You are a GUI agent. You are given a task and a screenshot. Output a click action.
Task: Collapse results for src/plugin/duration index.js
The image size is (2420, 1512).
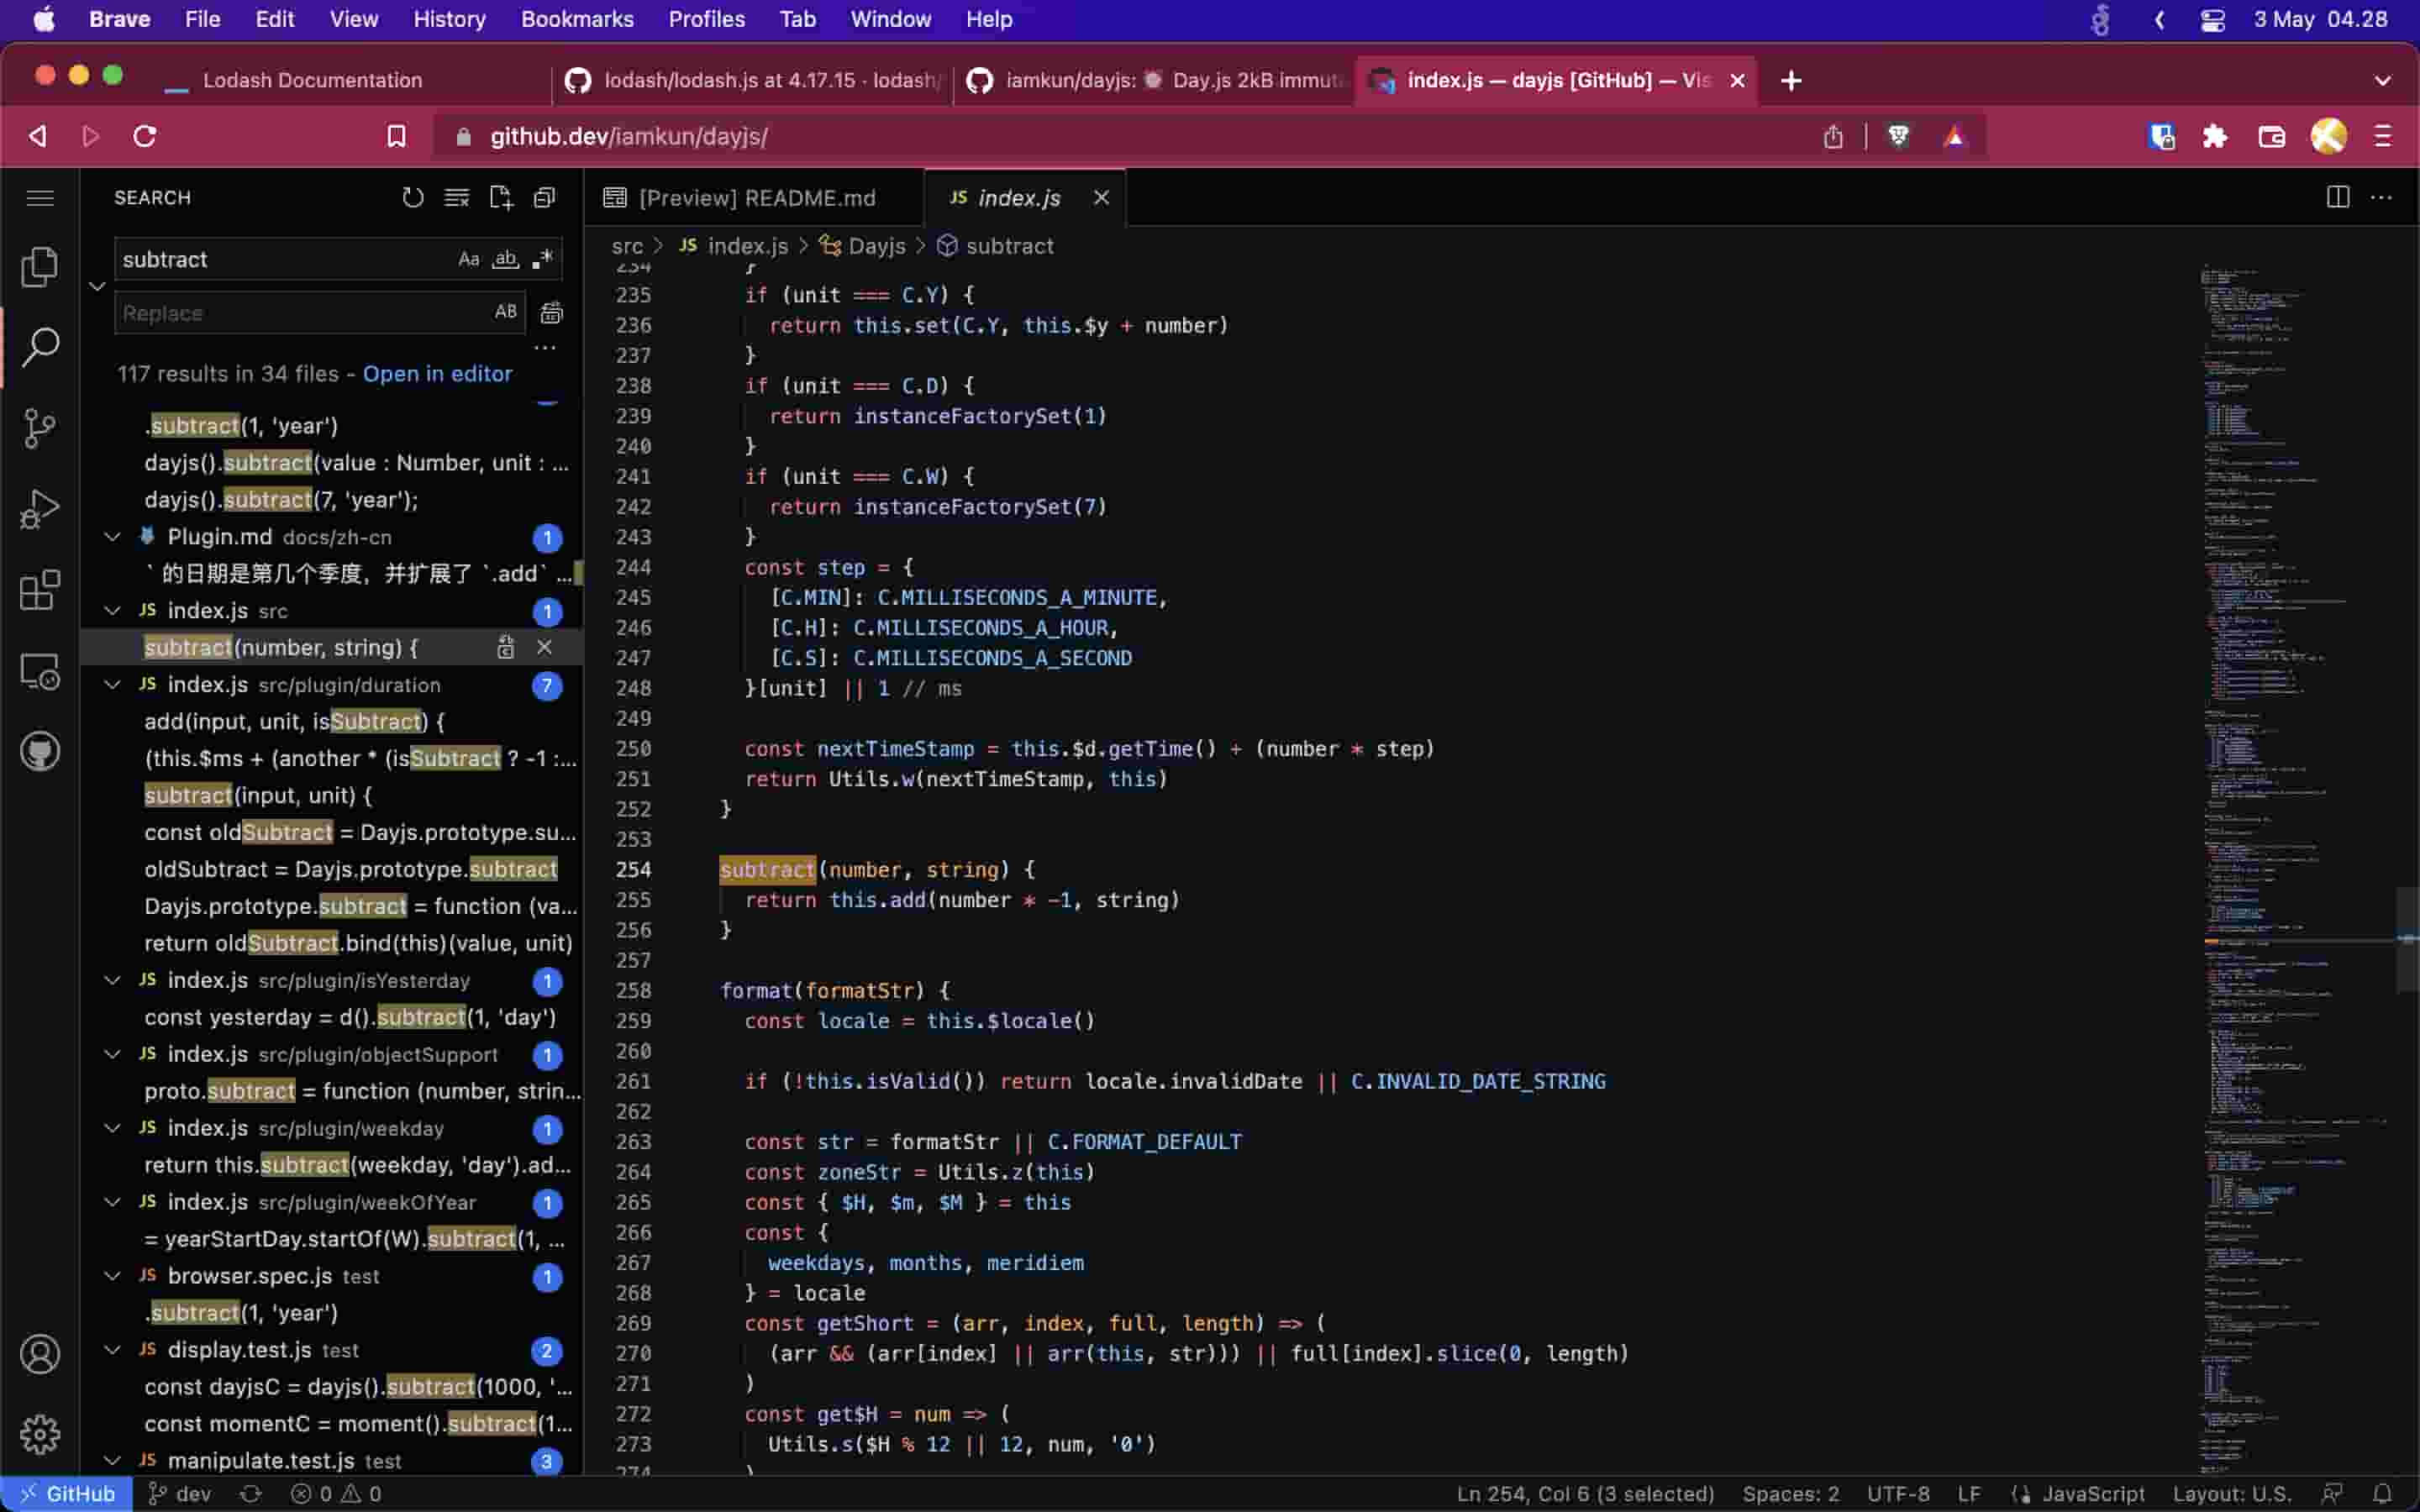[x=112, y=685]
